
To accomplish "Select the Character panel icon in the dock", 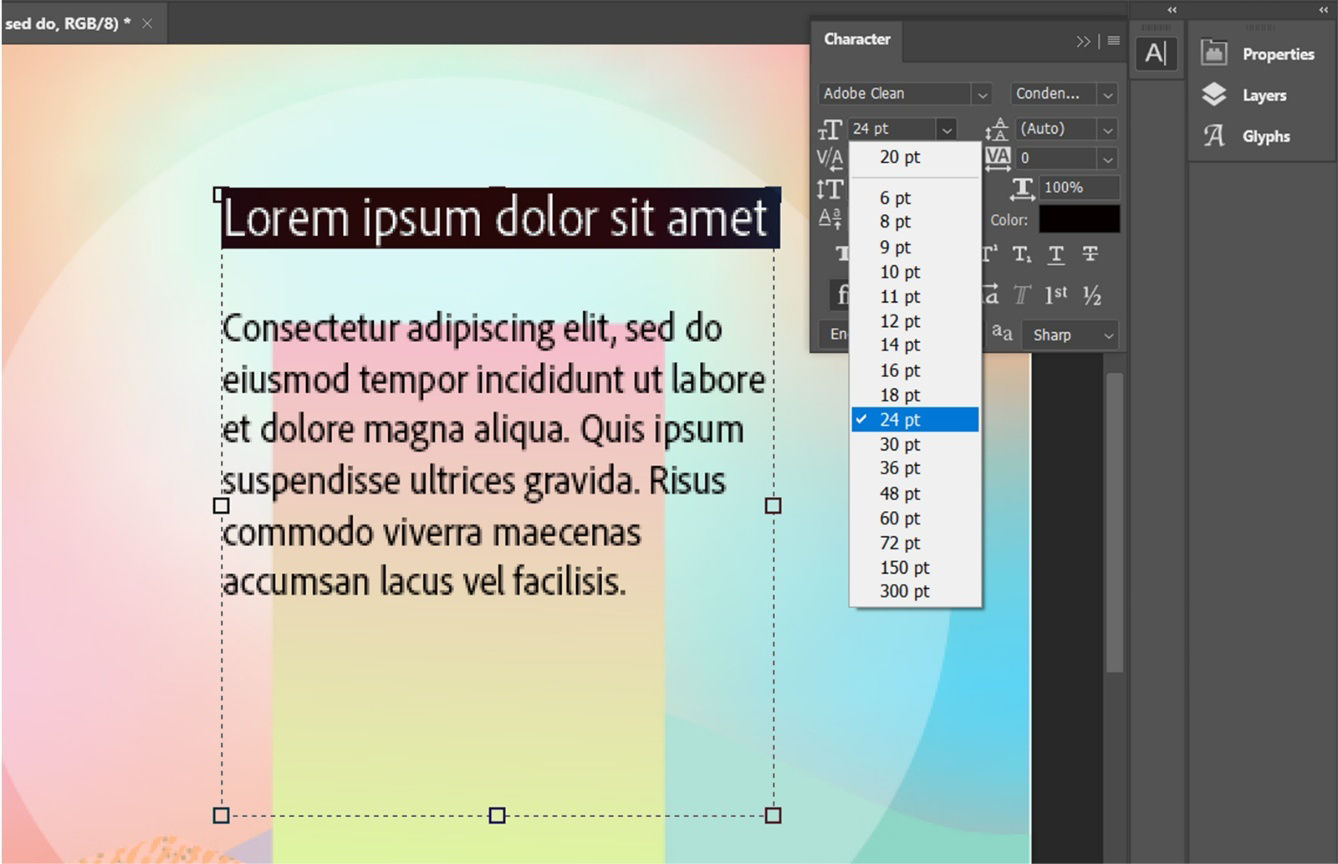I will pyautogui.click(x=1156, y=54).
